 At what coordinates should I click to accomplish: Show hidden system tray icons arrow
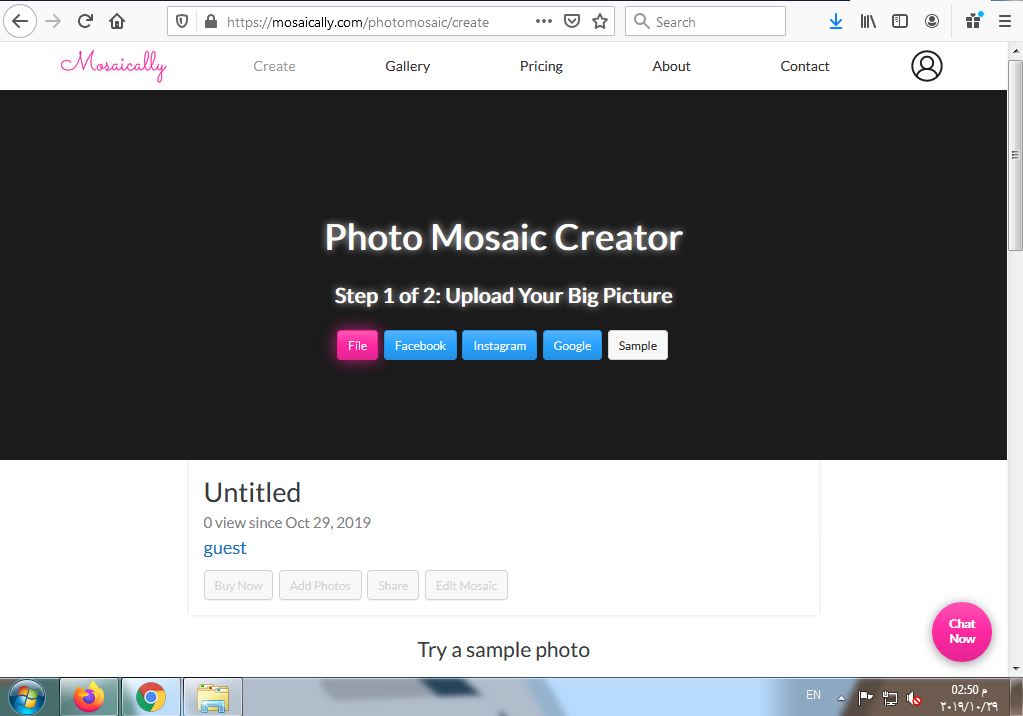[841, 696]
